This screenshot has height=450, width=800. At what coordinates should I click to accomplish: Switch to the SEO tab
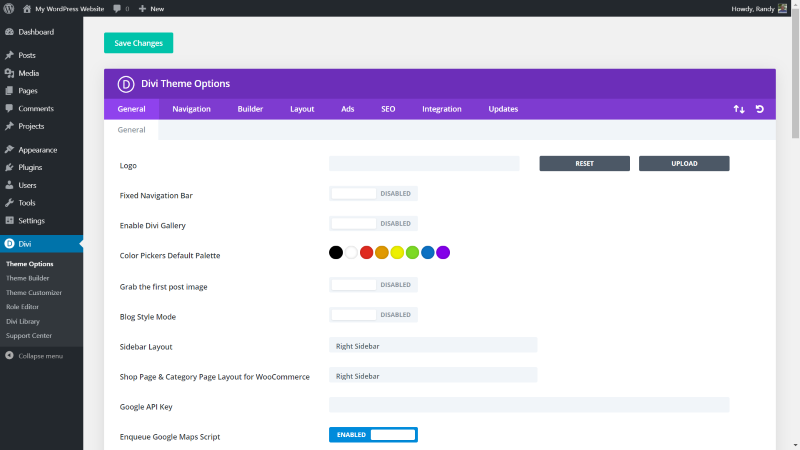(388, 109)
